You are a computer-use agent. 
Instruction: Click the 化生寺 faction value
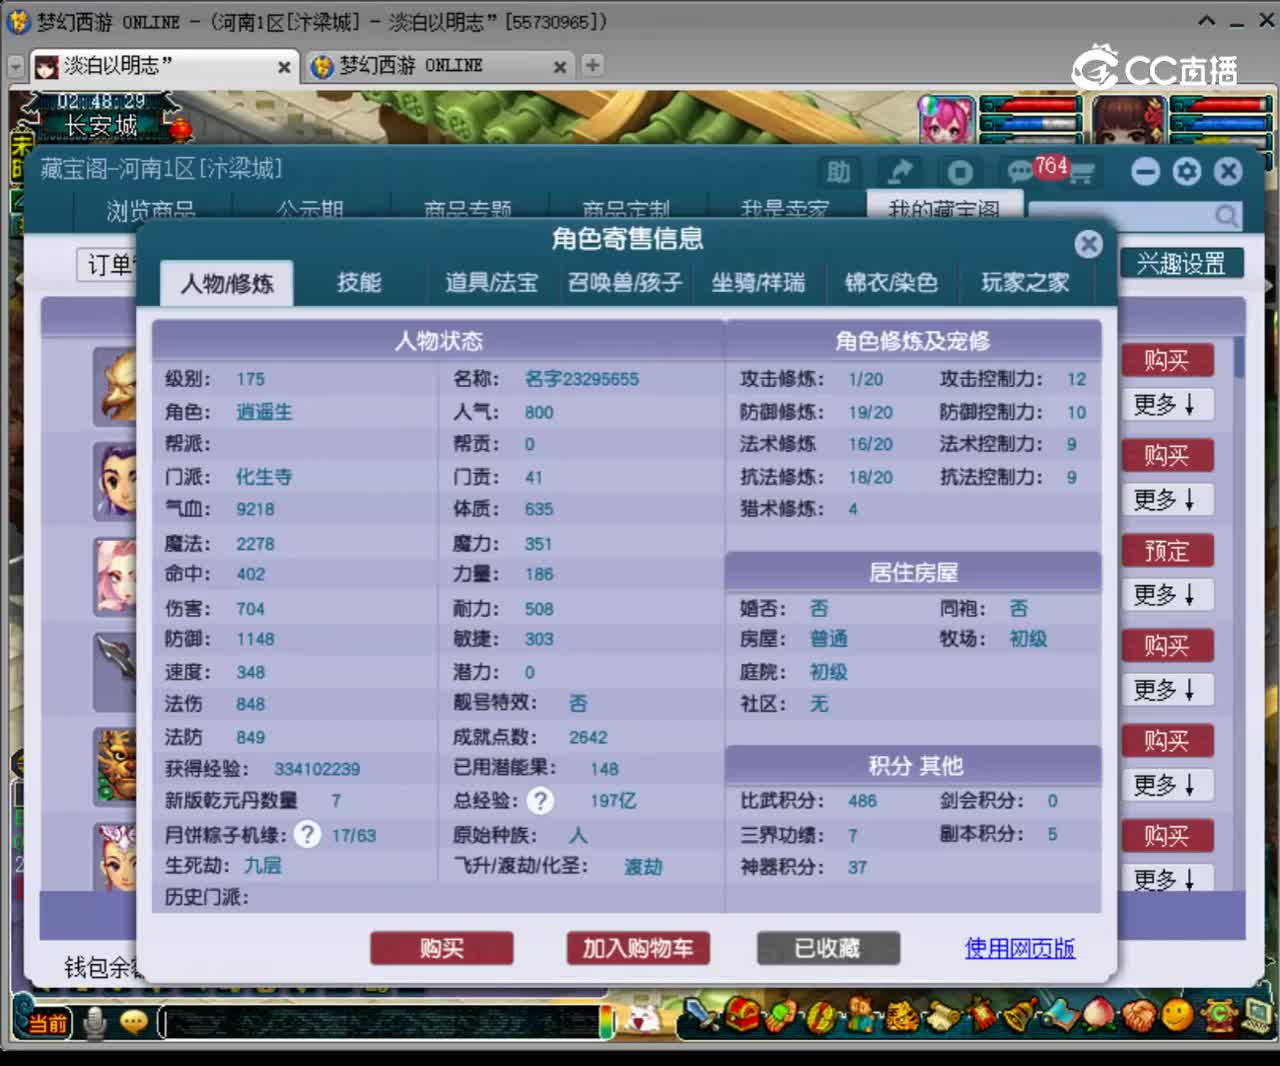[264, 477]
